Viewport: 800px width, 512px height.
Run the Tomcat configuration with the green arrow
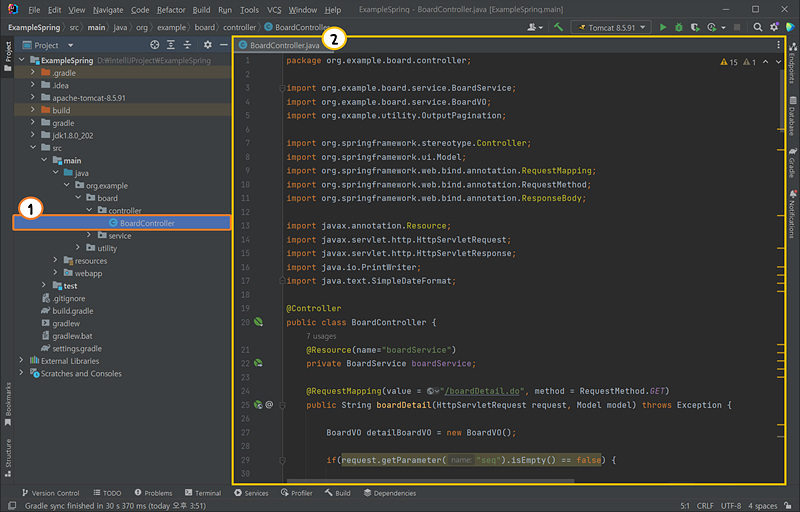[663, 27]
